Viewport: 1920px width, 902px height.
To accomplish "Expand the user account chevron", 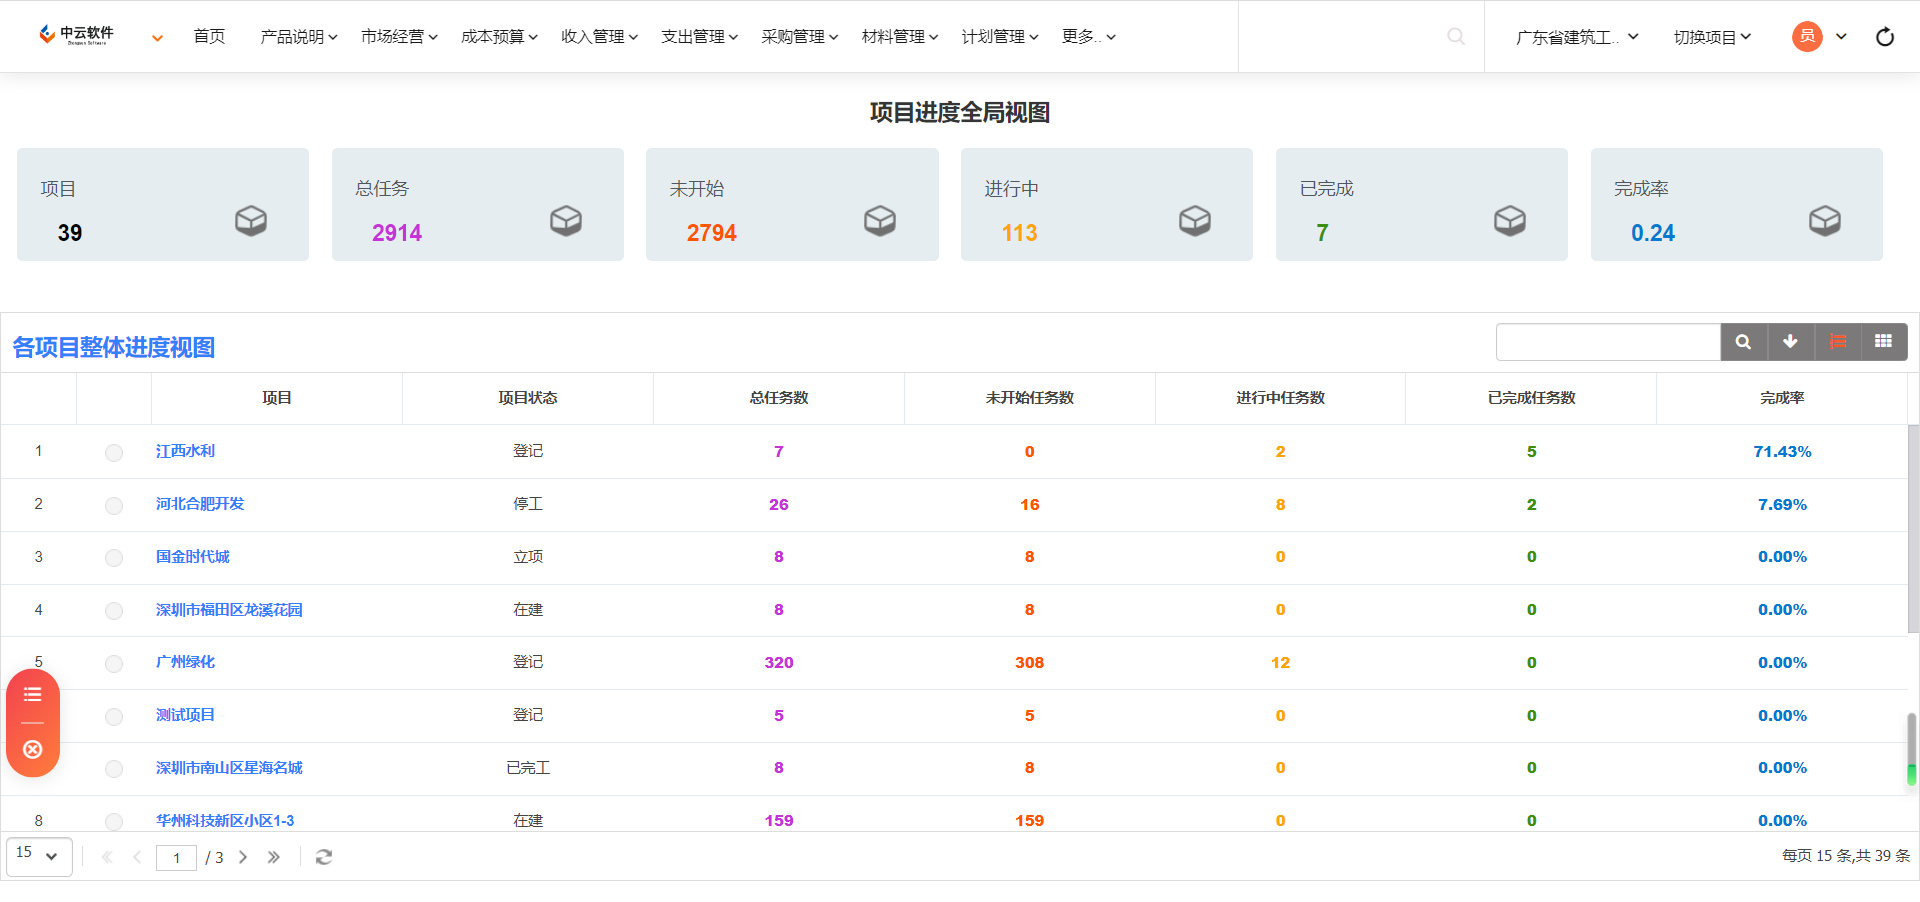I will (1841, 36).
